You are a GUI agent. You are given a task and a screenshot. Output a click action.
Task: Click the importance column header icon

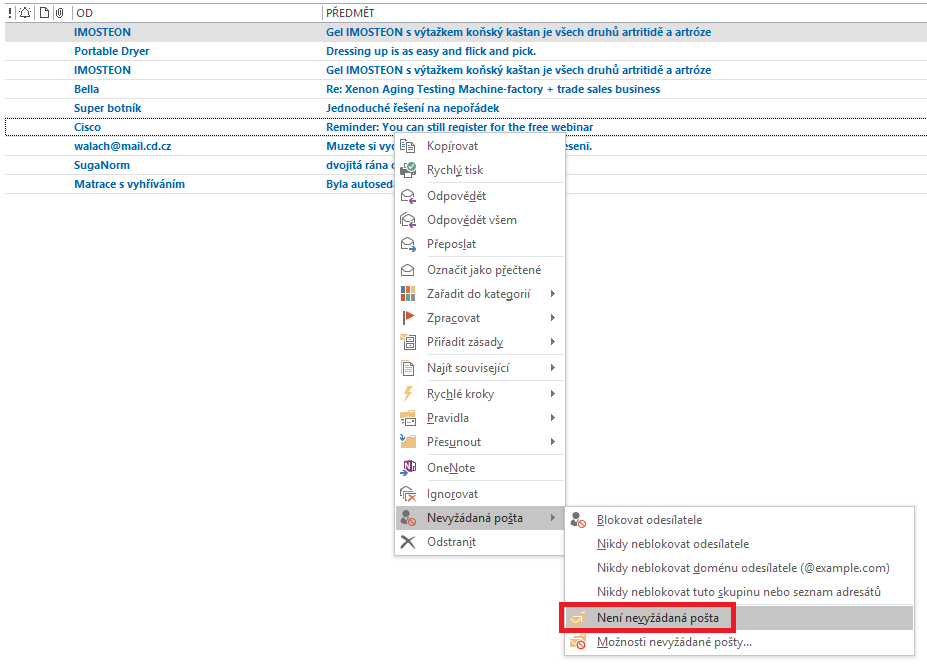[10, 13]
